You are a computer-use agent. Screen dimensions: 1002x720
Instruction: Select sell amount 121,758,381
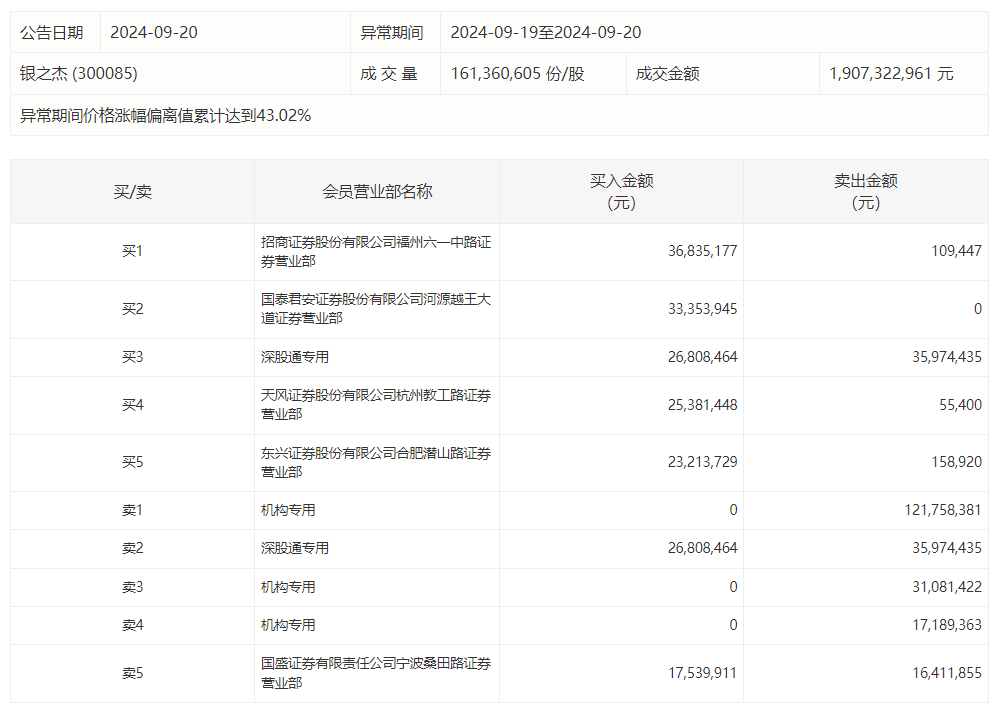tap(943, 510)
